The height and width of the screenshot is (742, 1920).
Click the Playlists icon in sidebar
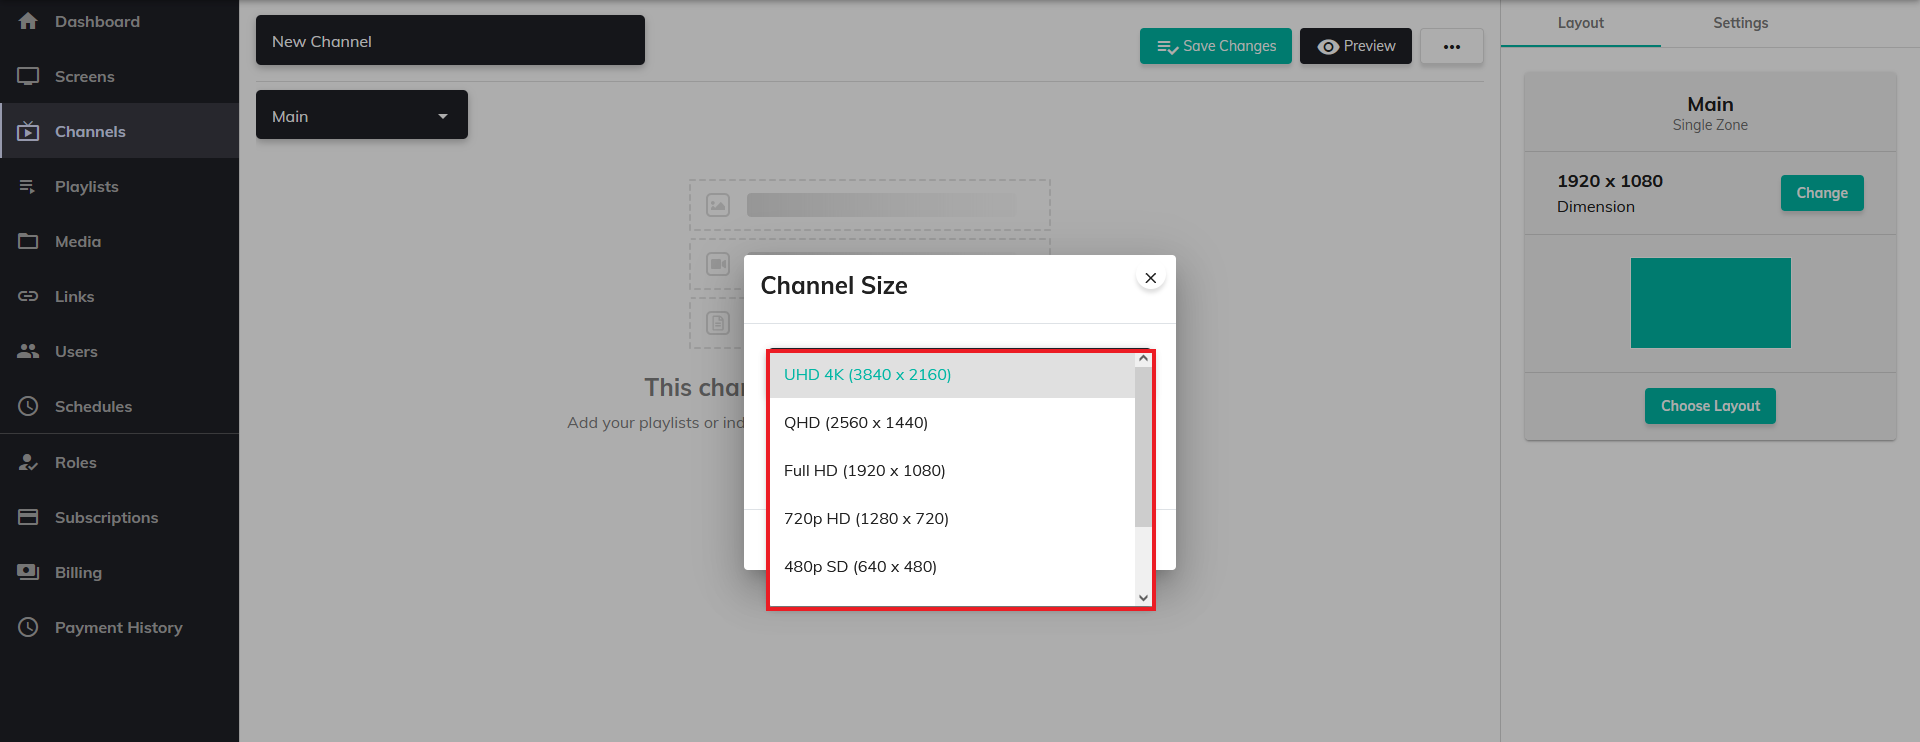tap(28, 187)
